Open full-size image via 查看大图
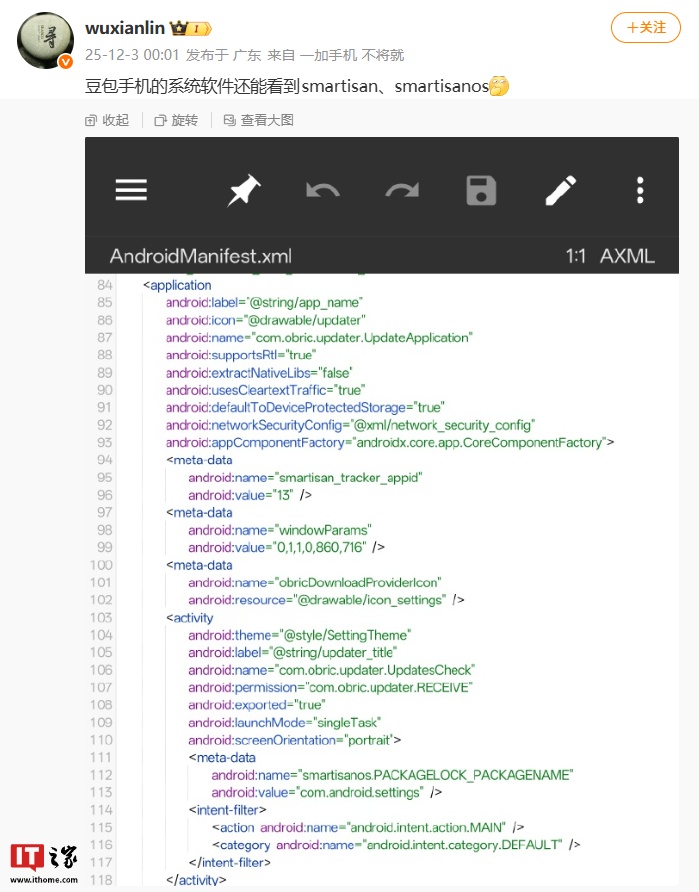Viewport: 699px width, 892px height. [259, 120]
